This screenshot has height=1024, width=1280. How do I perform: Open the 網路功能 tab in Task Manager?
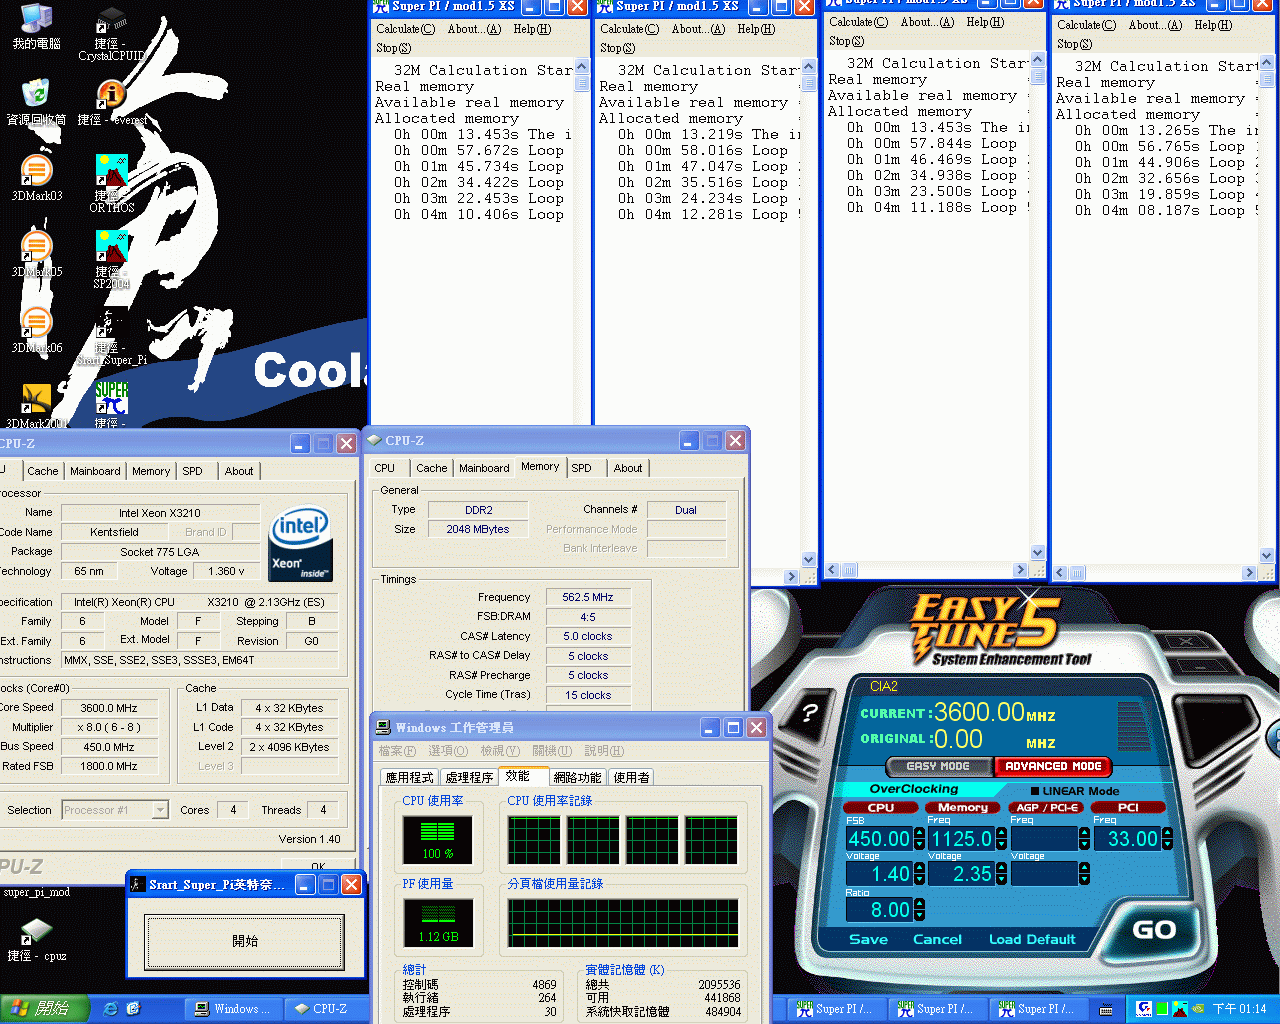577,777
